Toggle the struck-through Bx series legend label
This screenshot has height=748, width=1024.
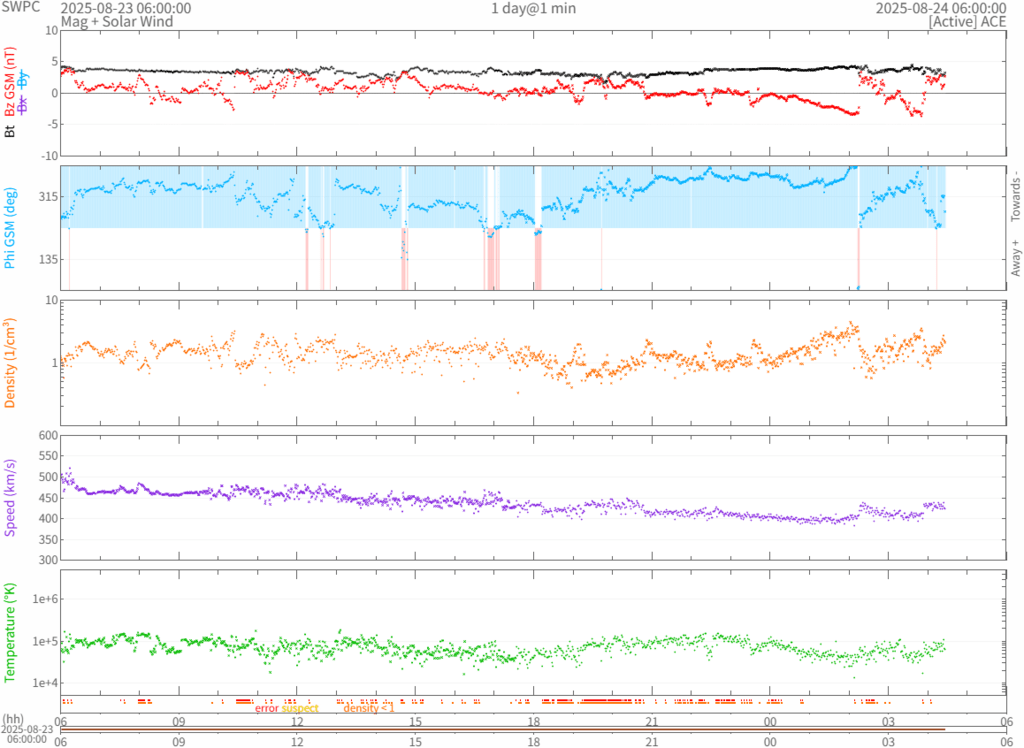23,106
